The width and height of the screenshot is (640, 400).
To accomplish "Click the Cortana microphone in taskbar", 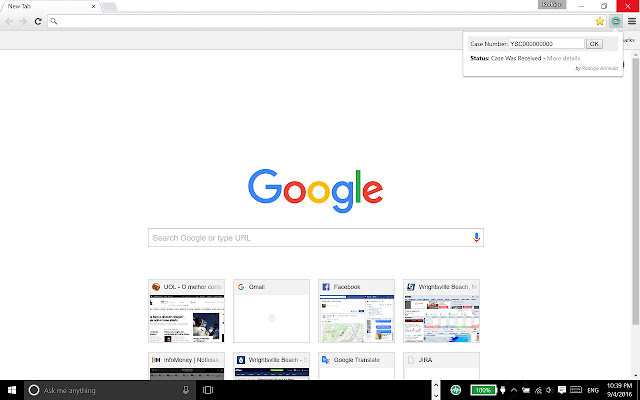I will coord(186,390).
